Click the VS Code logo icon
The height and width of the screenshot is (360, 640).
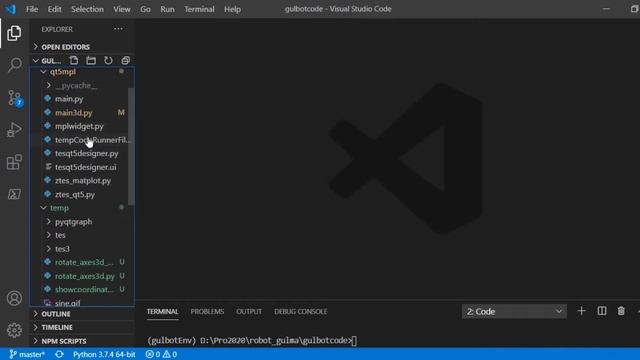click(10, 9)
